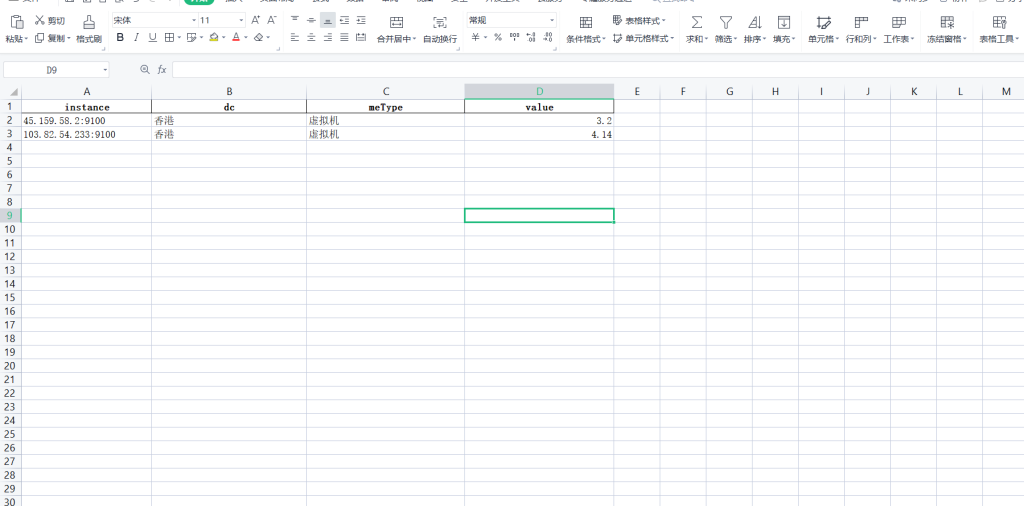This screenshot has width=1024, height=506.
Task: Click the Format Painter (格式刷) icon
Action: coord(89,21)
